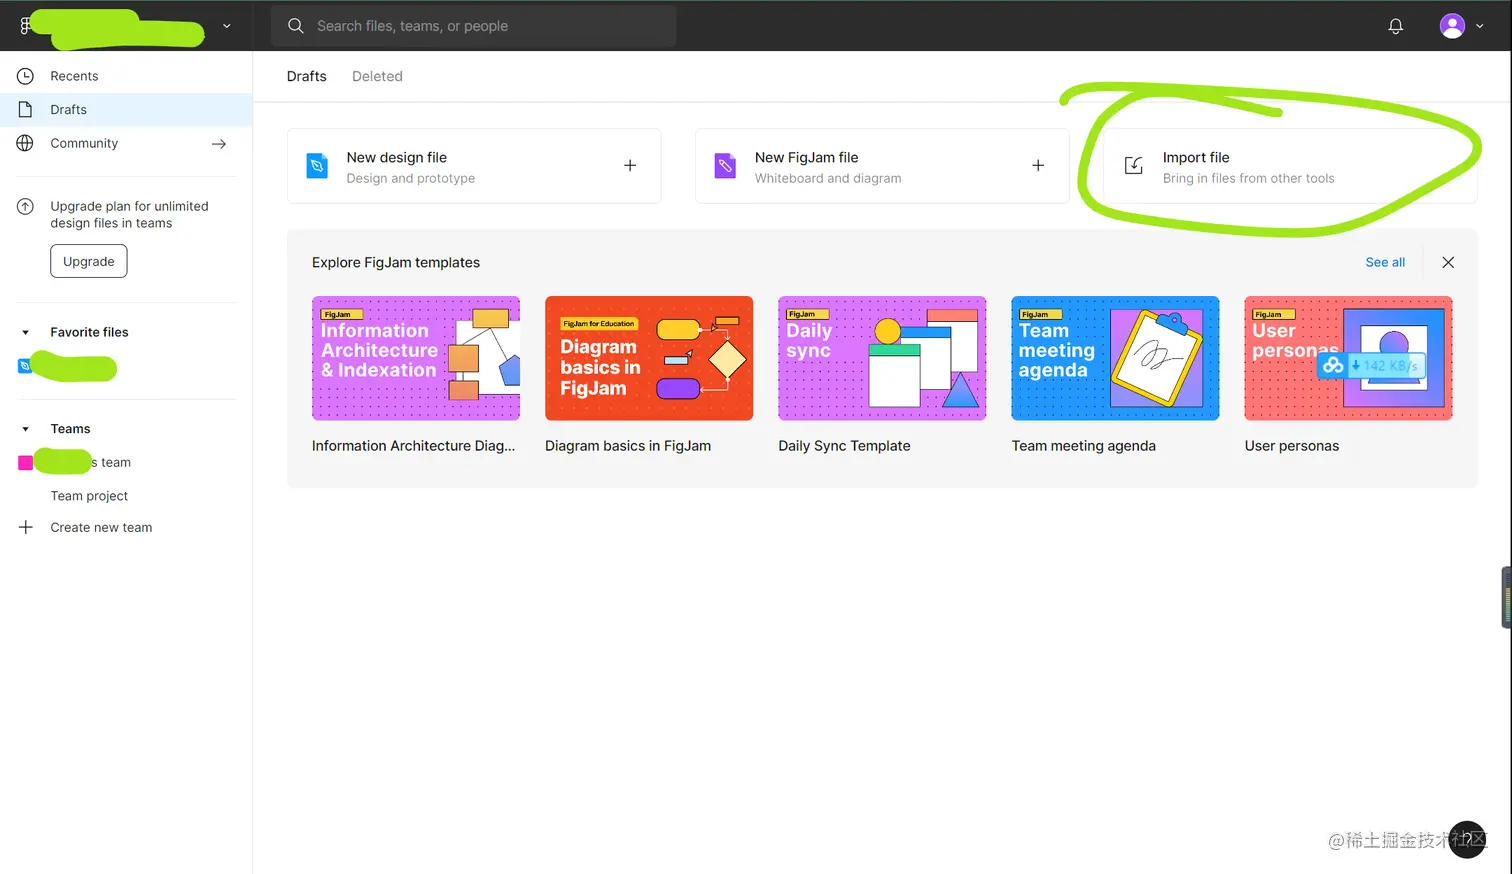Click the Information Architecture Diag... caption
This screenshot has width=1512, height=874.
pyautogui.click(x=414, y=446)
